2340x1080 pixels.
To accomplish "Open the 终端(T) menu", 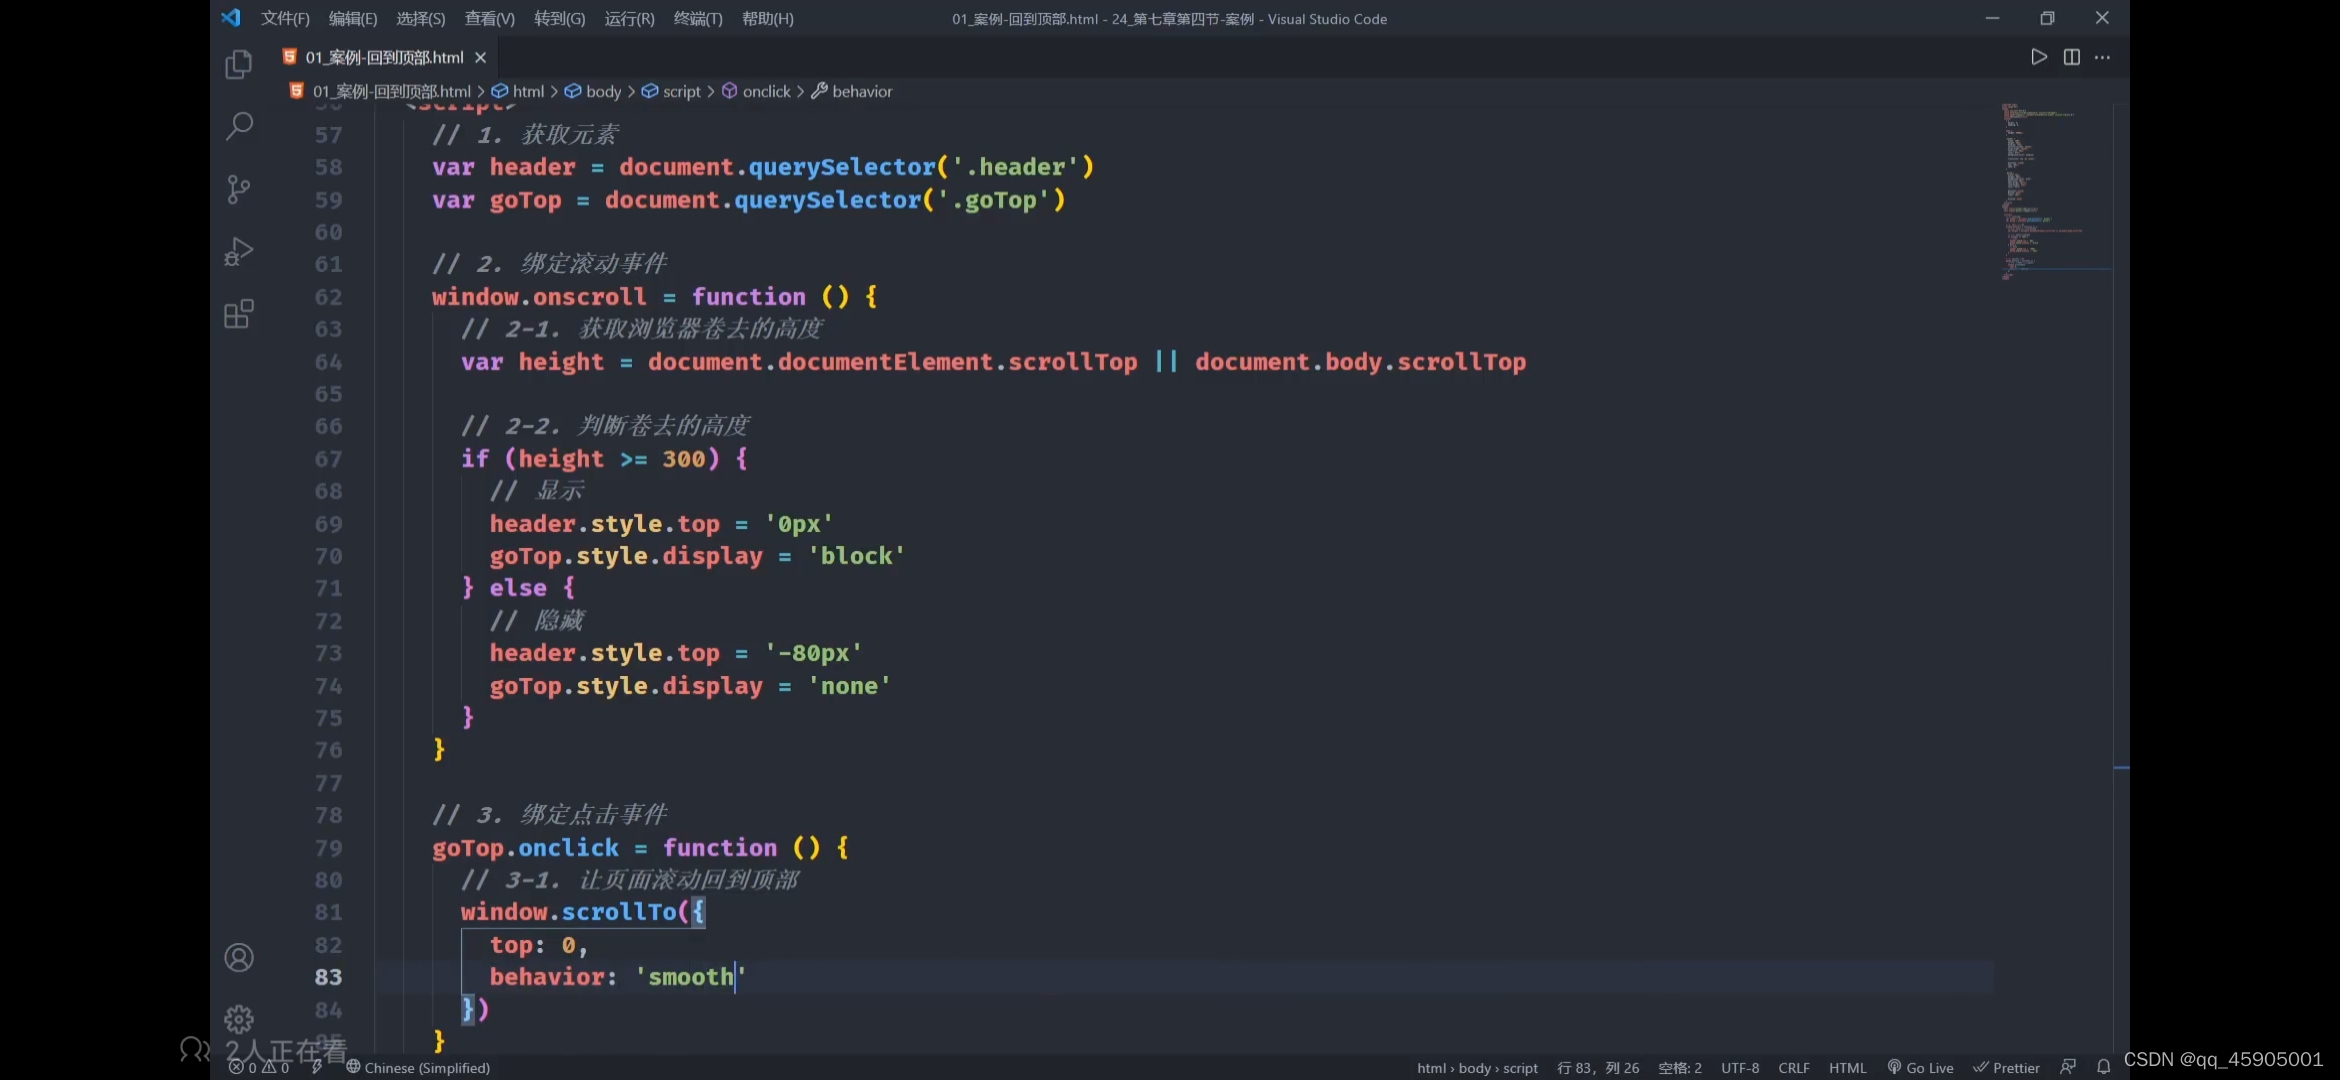I will [697, 18].
